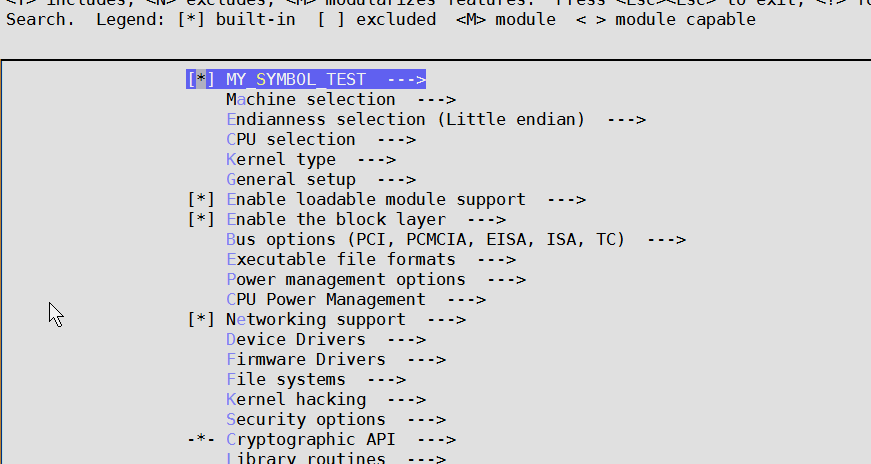
Task: Open the File systems entry
Action: pyautogui.click(x=285, y=380)
